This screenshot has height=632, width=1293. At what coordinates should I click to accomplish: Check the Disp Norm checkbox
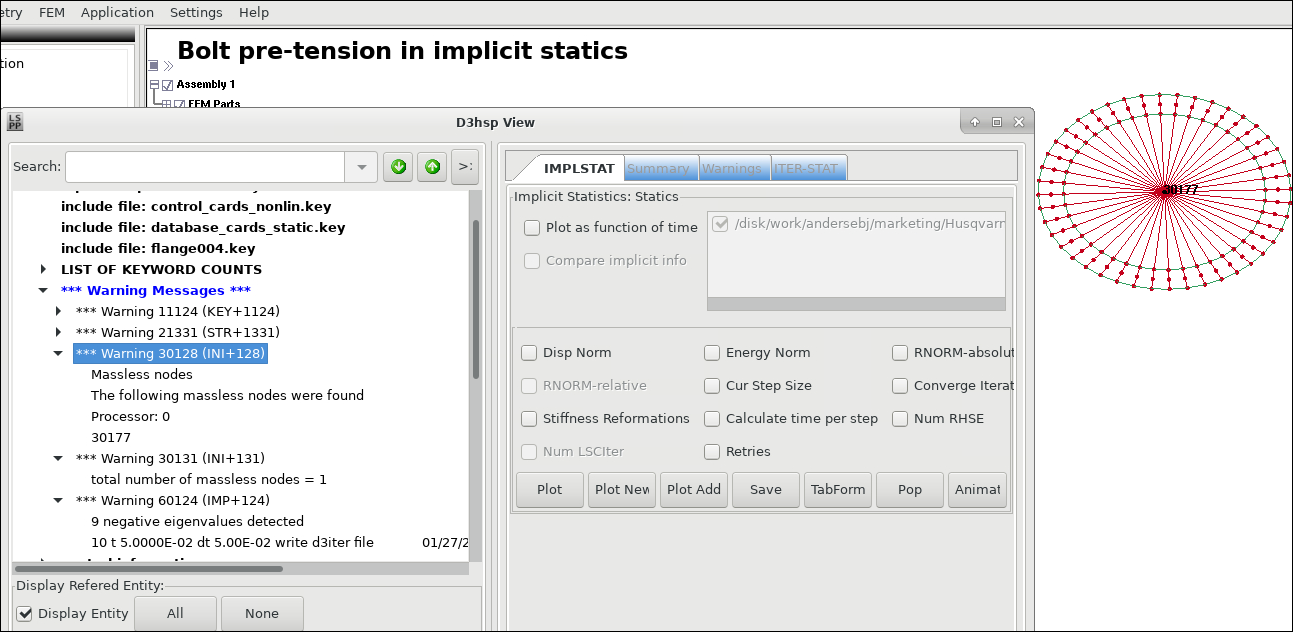[529, 352]
